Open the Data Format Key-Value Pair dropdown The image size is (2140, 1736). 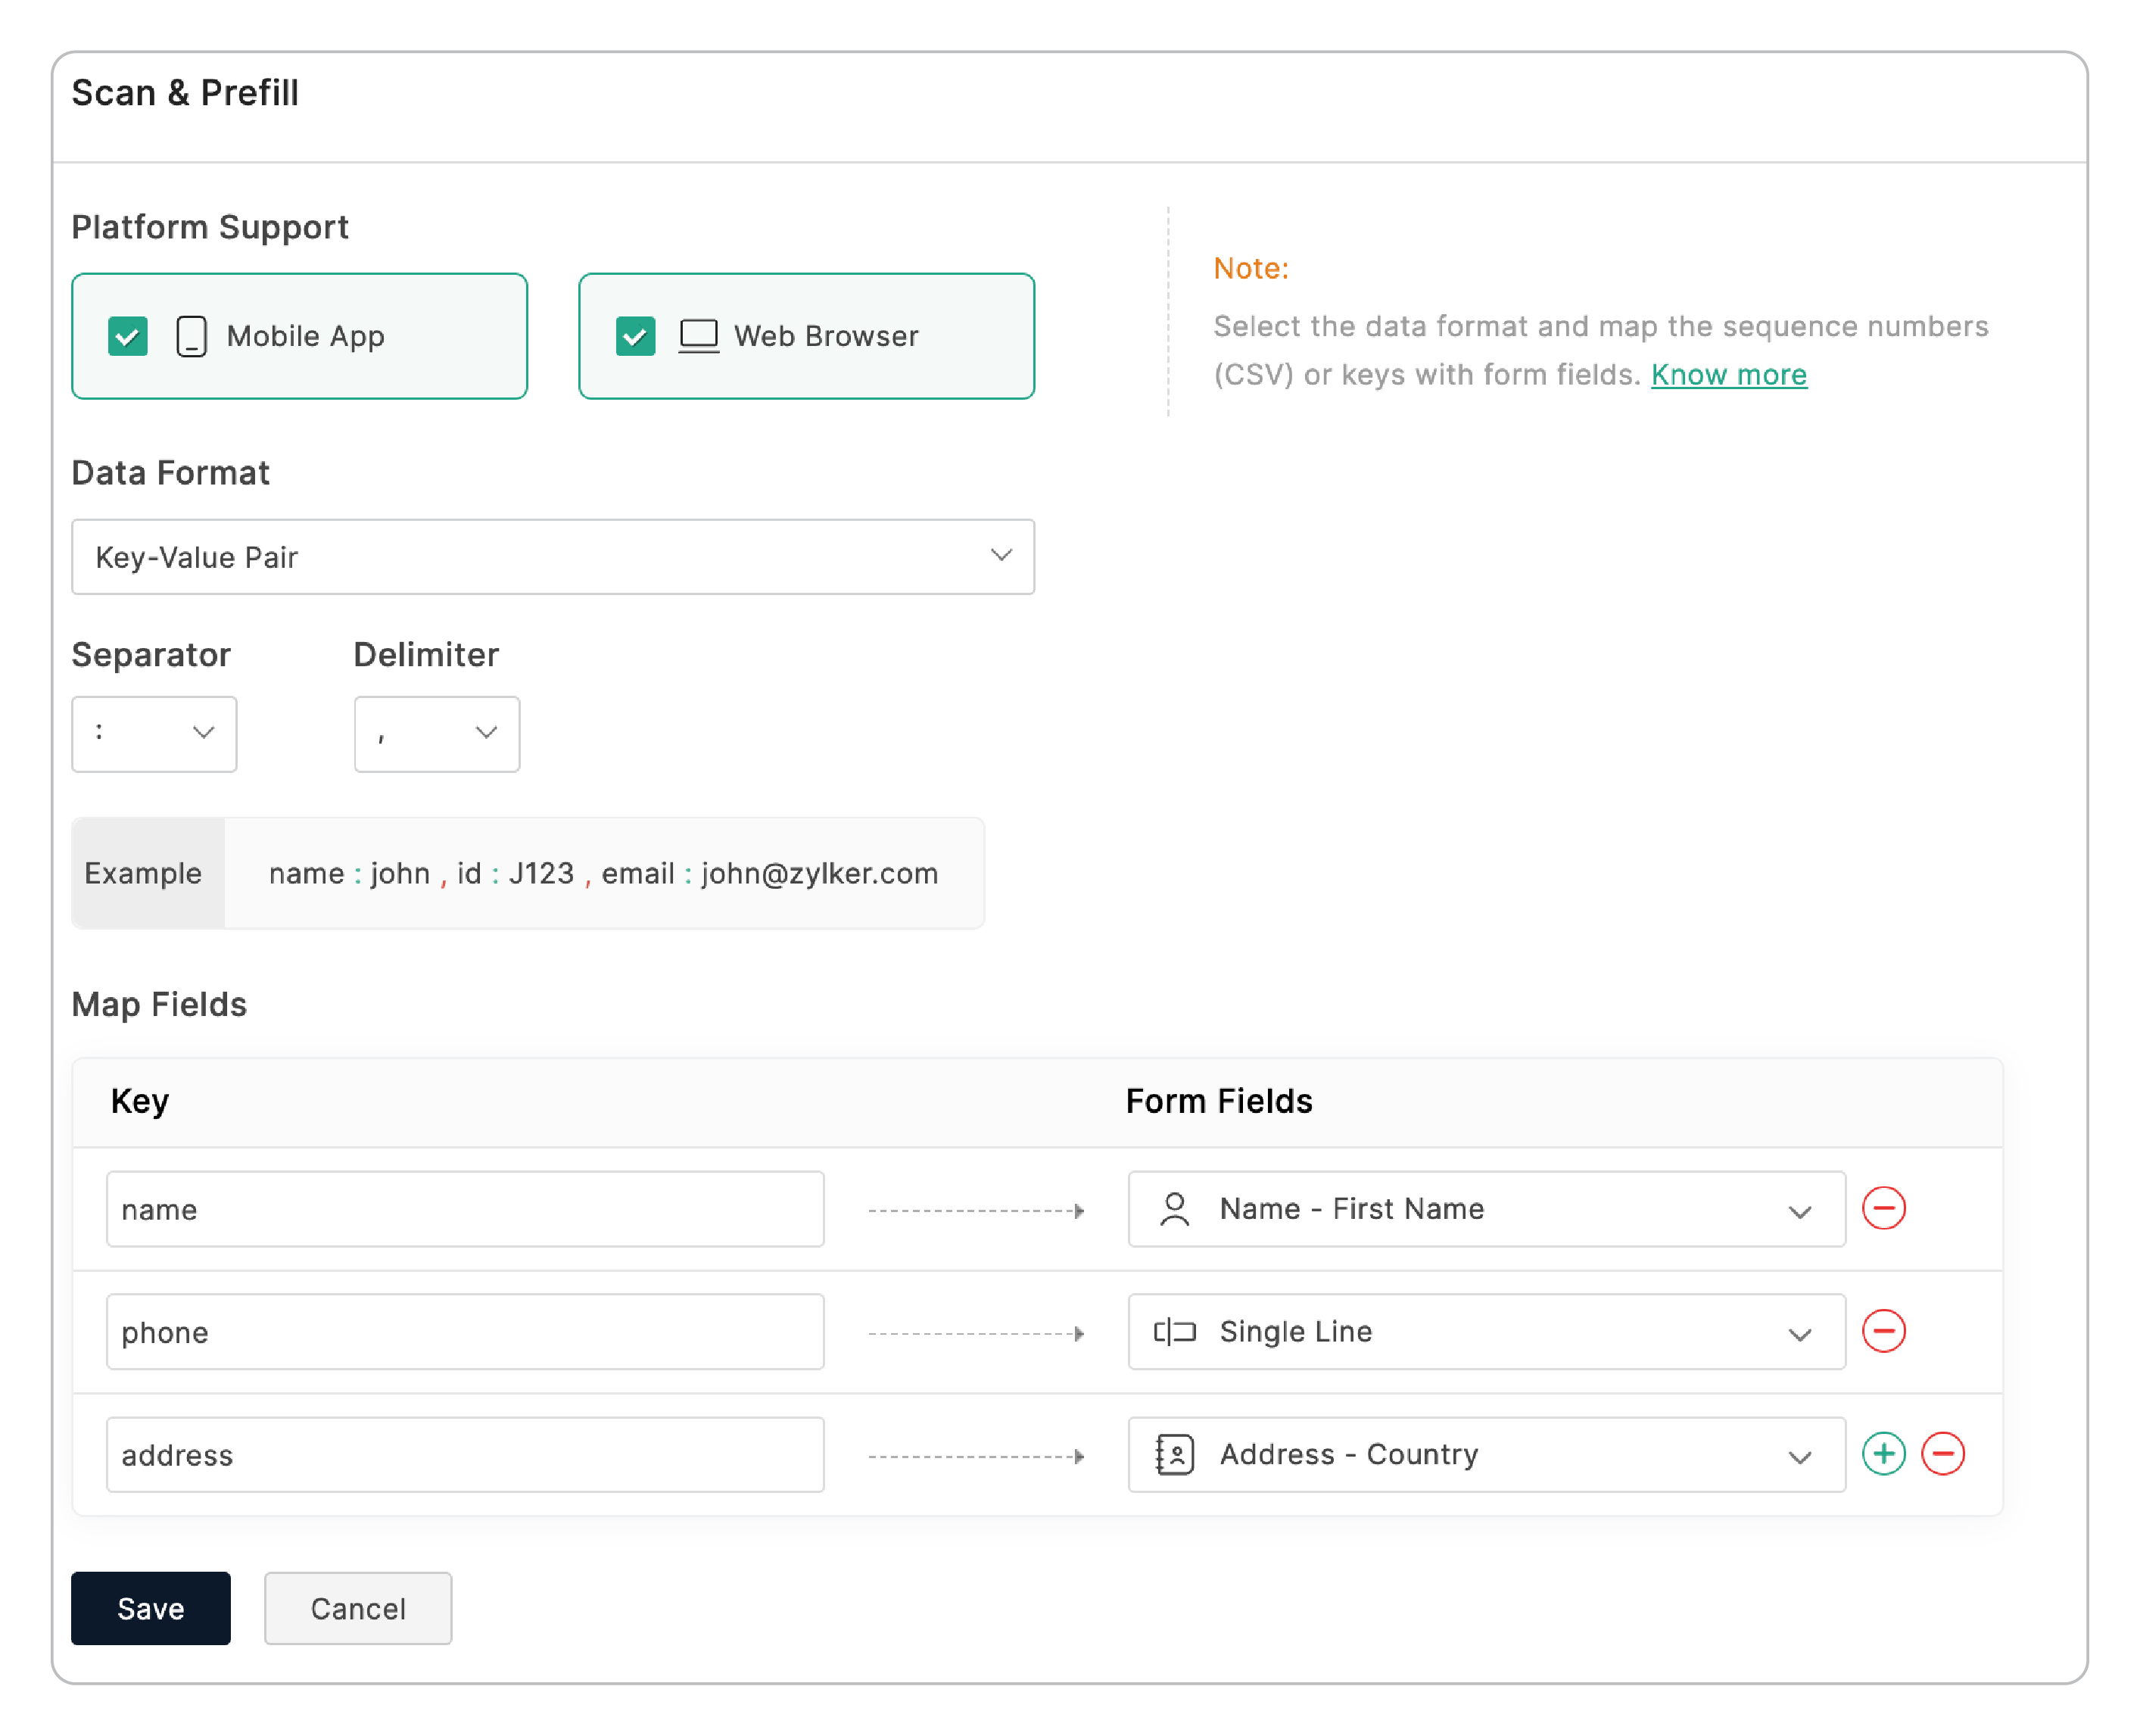pos(552,557)
